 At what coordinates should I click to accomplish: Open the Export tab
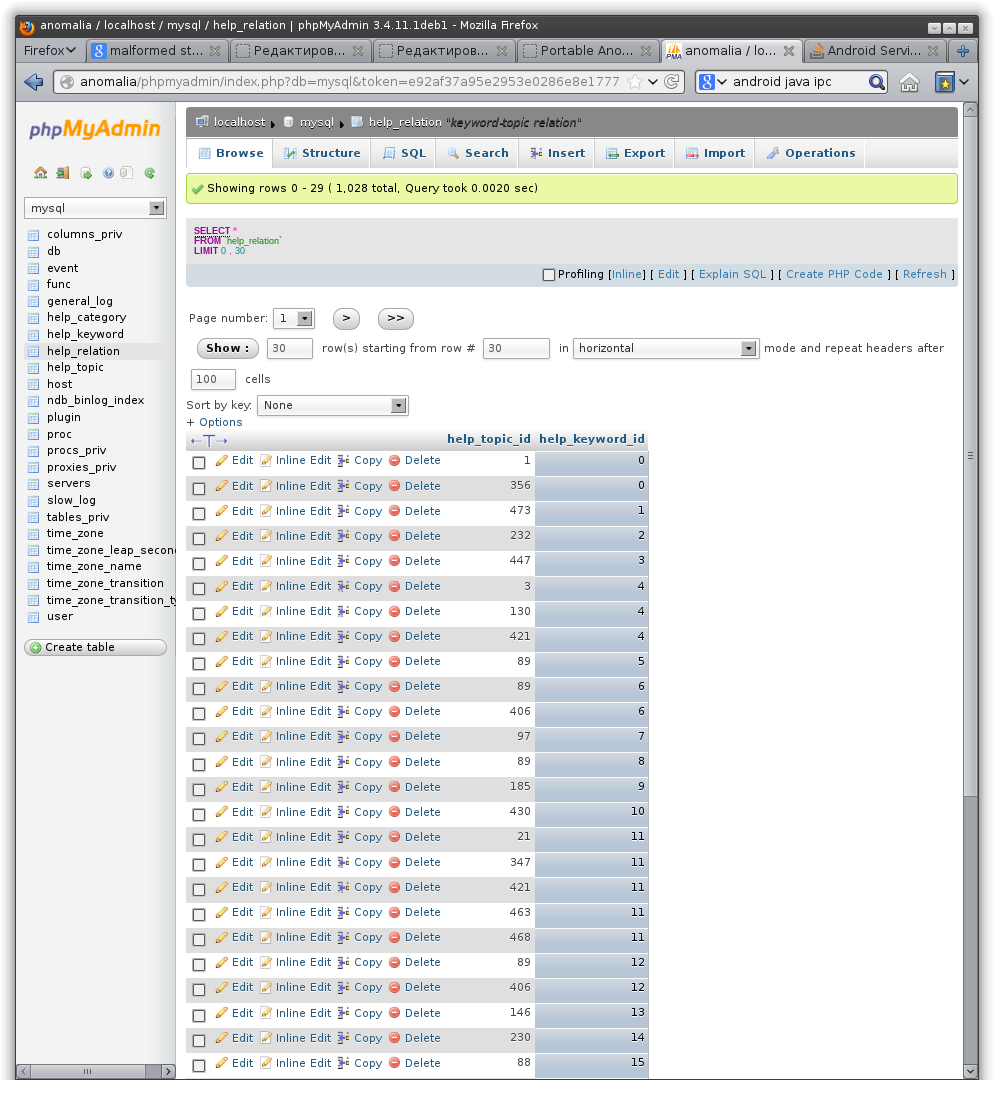point(635,153)
